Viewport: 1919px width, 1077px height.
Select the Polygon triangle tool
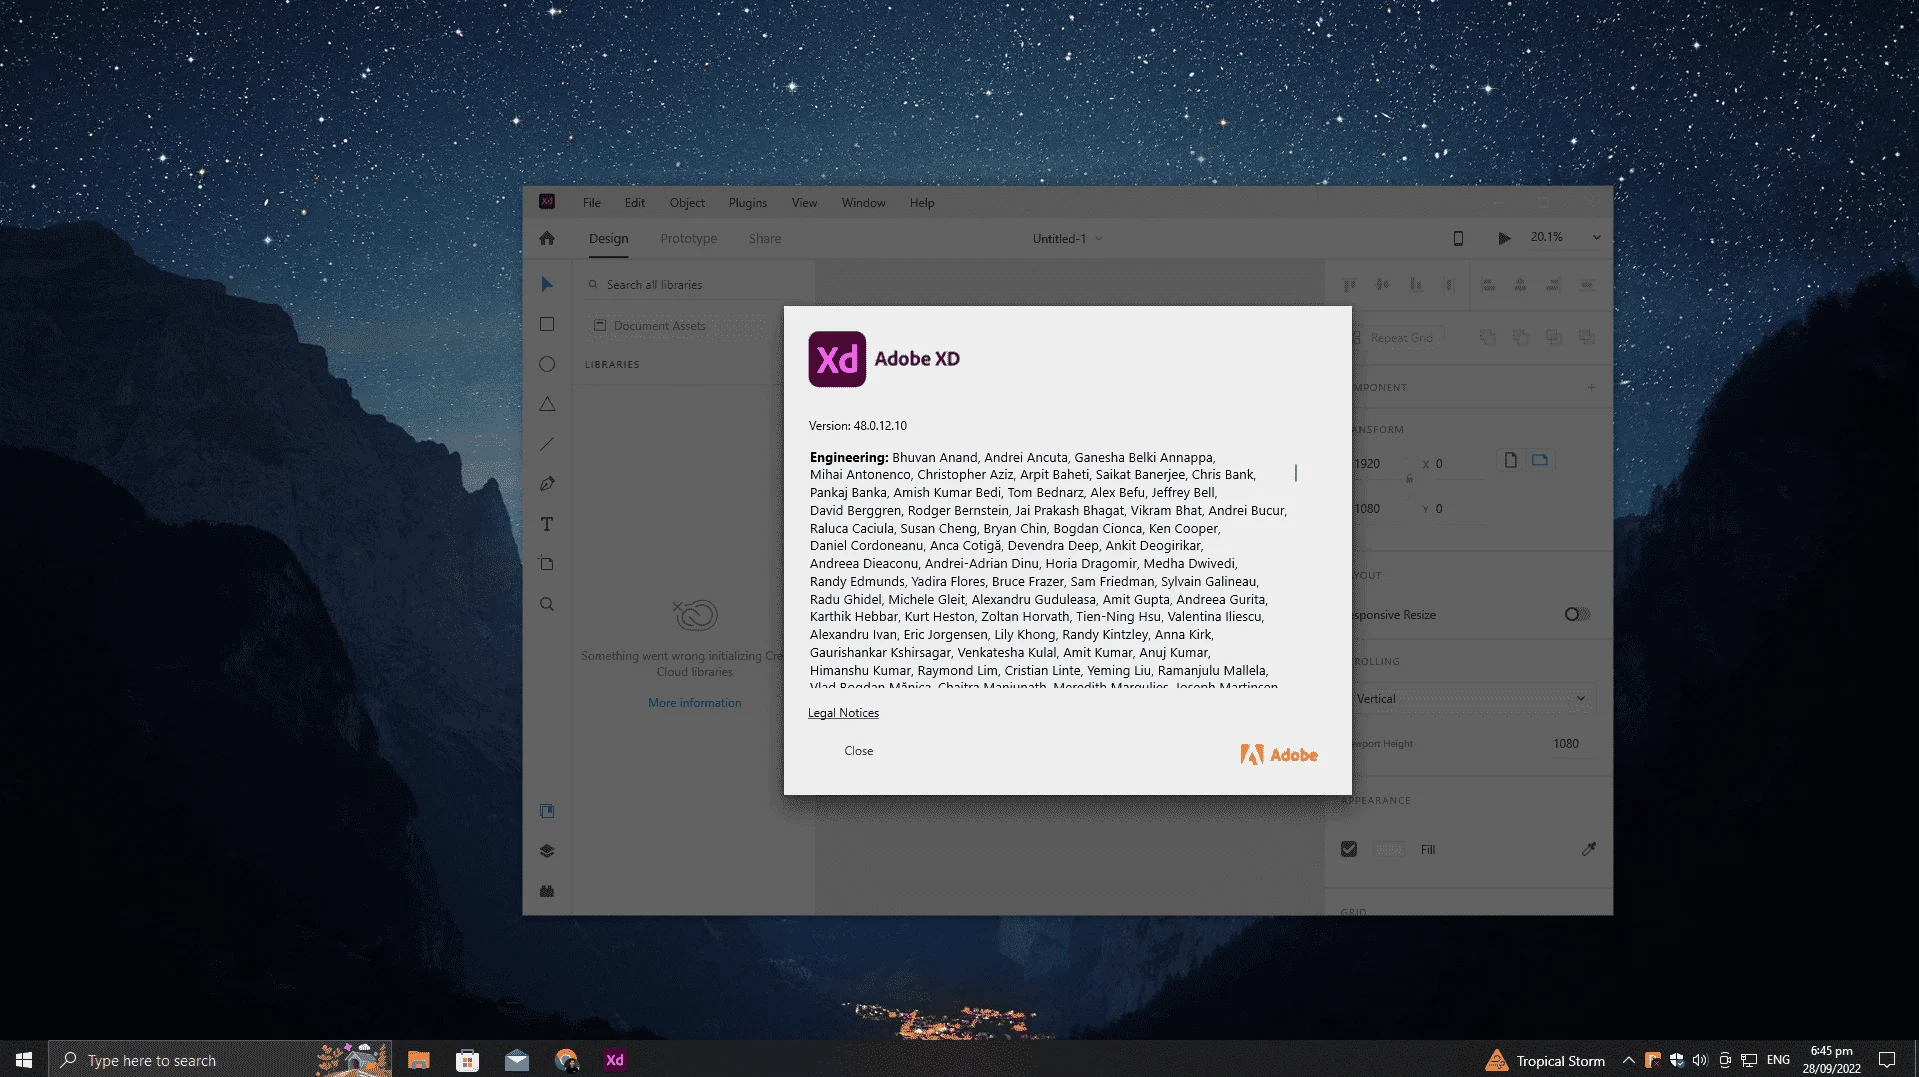point(547,405)
